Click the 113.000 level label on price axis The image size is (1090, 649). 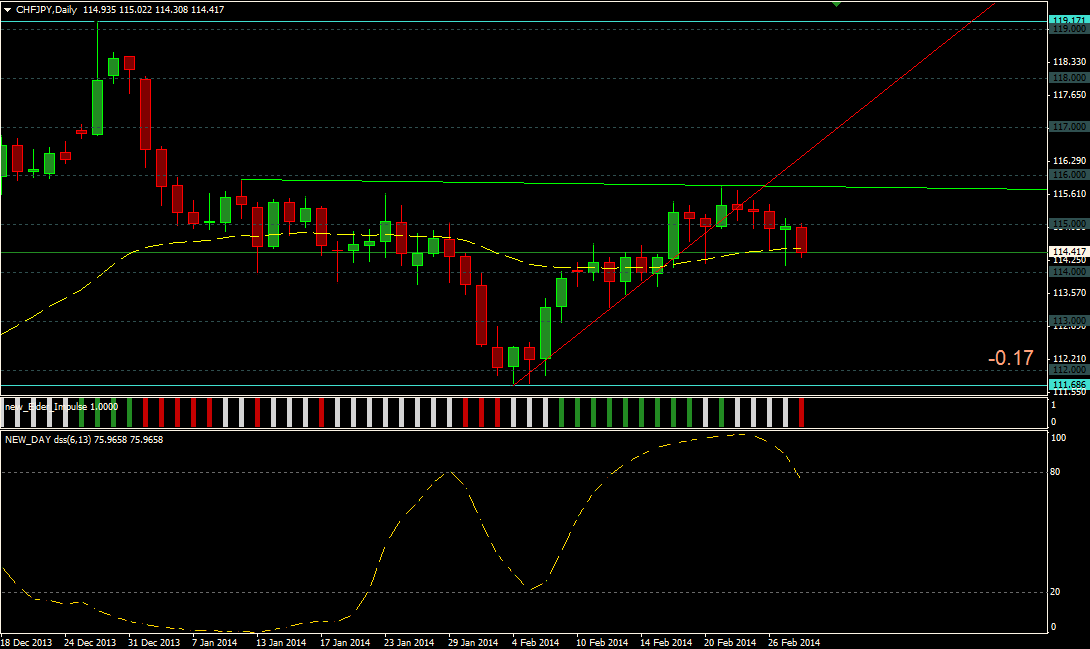coord(1068,320)
